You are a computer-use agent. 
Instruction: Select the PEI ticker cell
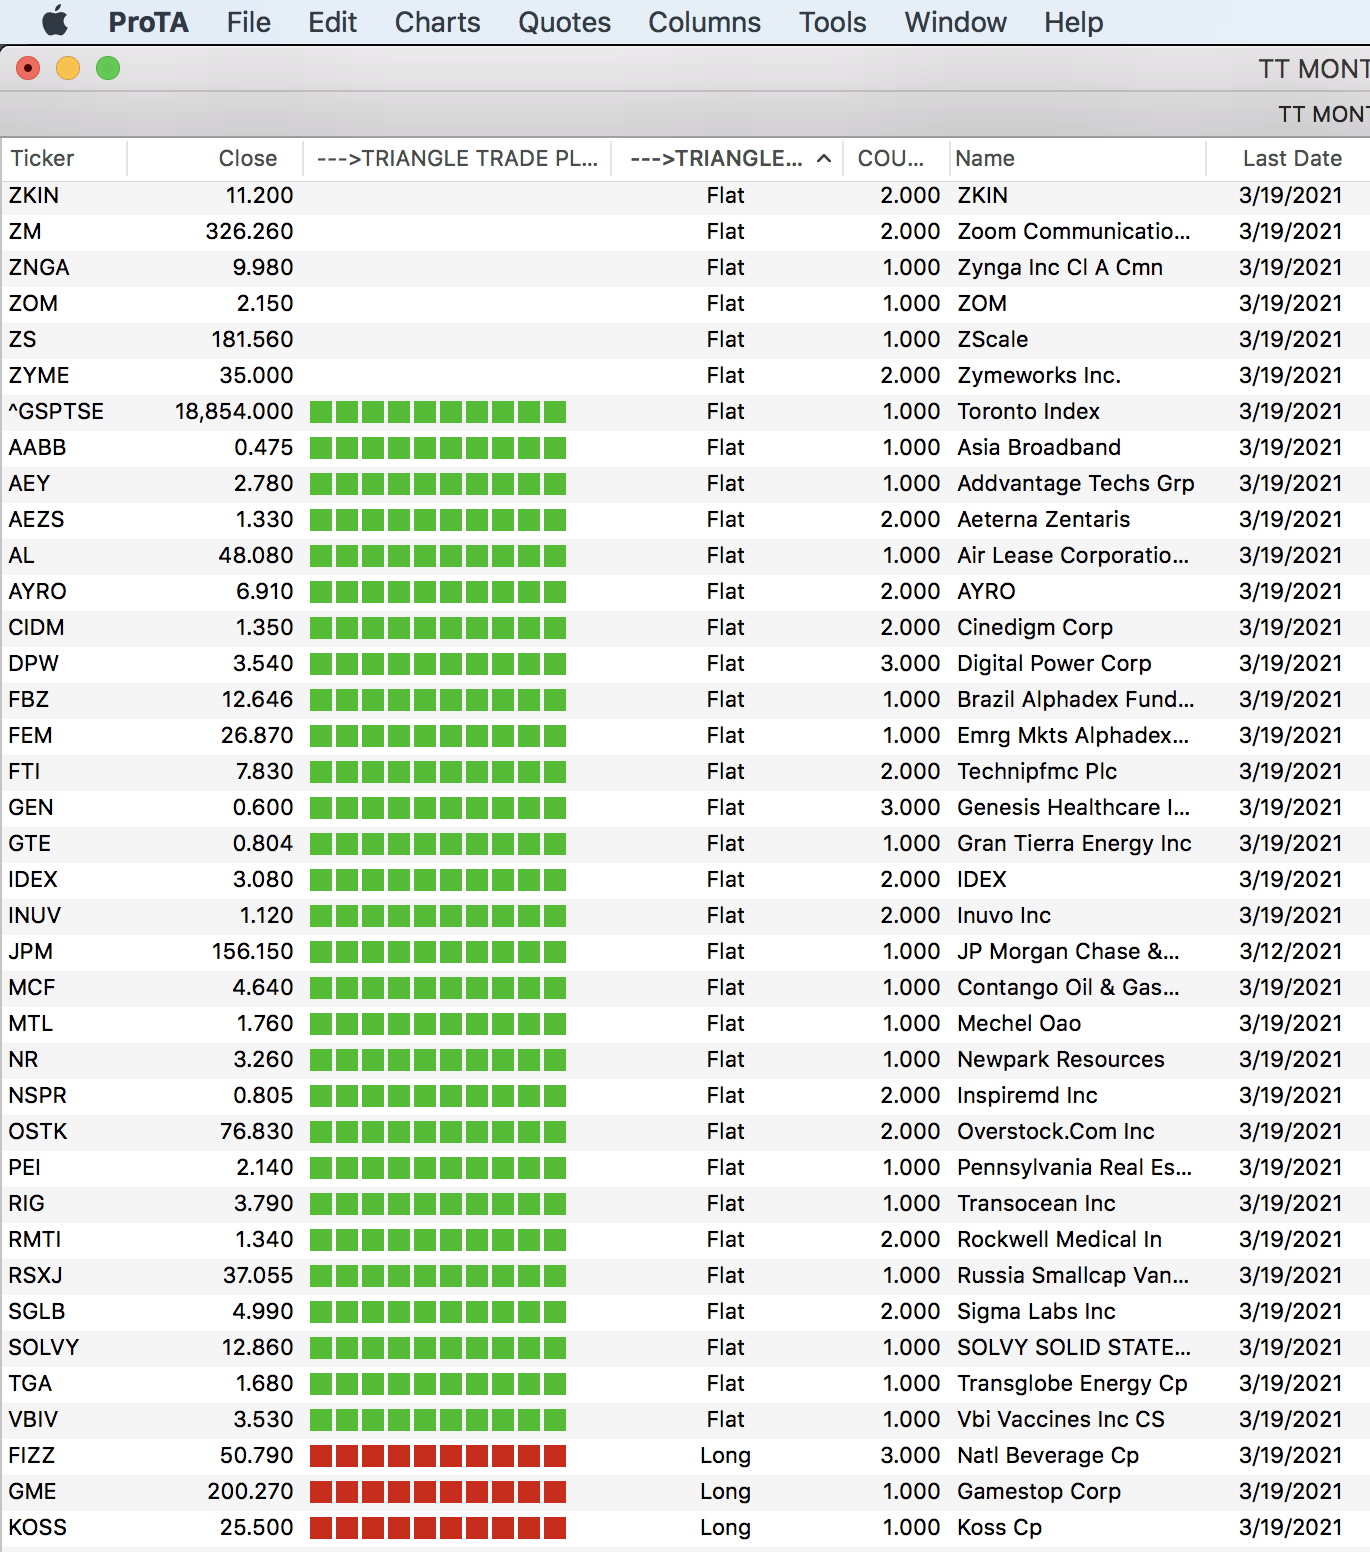[25, 1168]
